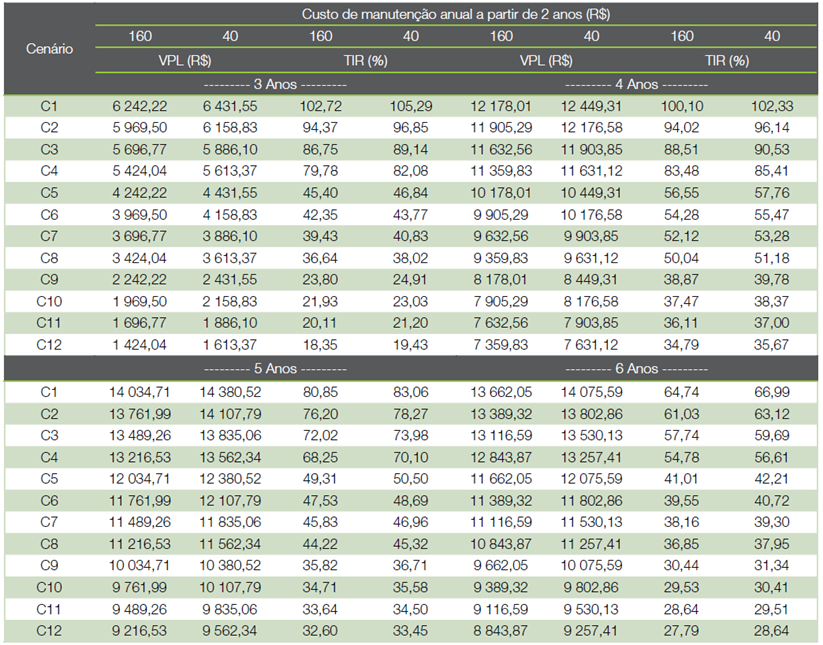Screen dimensions: 823x645
Task: Select the value 14 034,71
Action: tap(140, 393)
